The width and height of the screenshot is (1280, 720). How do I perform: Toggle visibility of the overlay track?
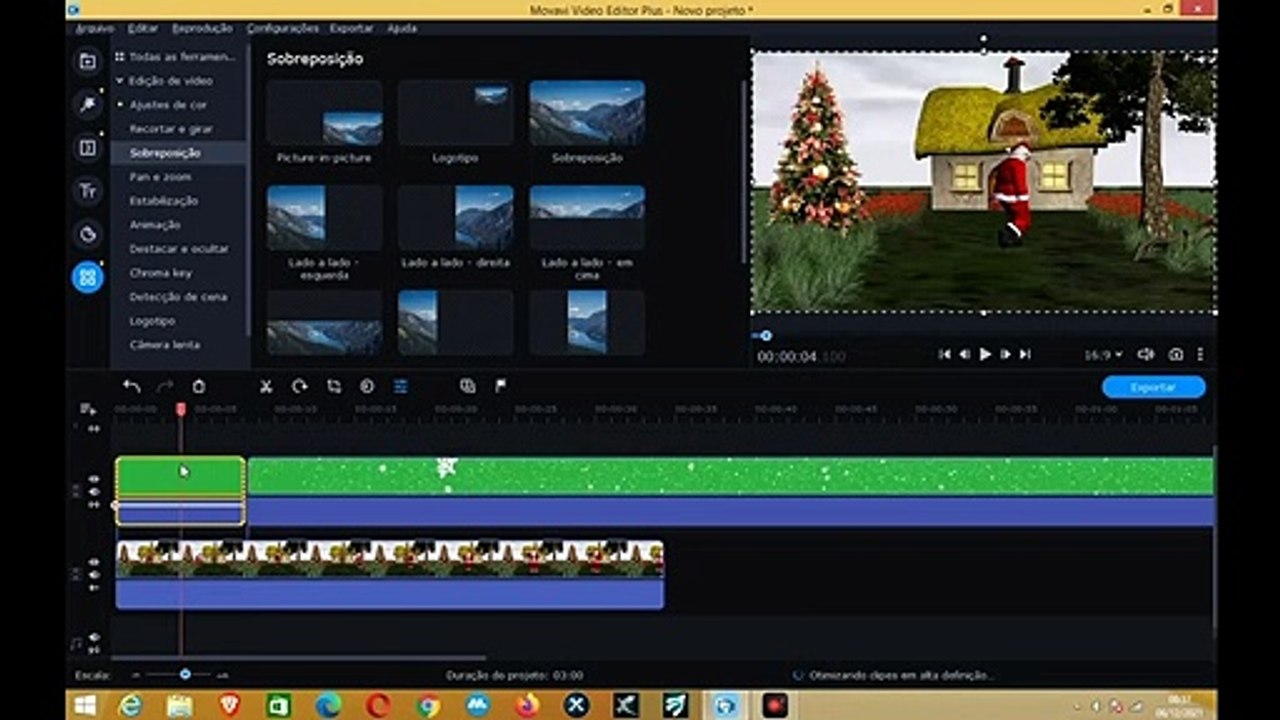click(94, 479)
